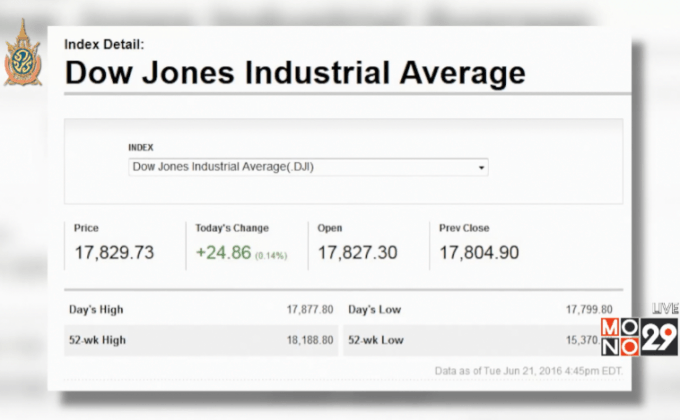Image resolution: width=680 pixels, height=420 pixels.
Task: Click the (0.14%) percentage change
Action: [x=270, y=255]
